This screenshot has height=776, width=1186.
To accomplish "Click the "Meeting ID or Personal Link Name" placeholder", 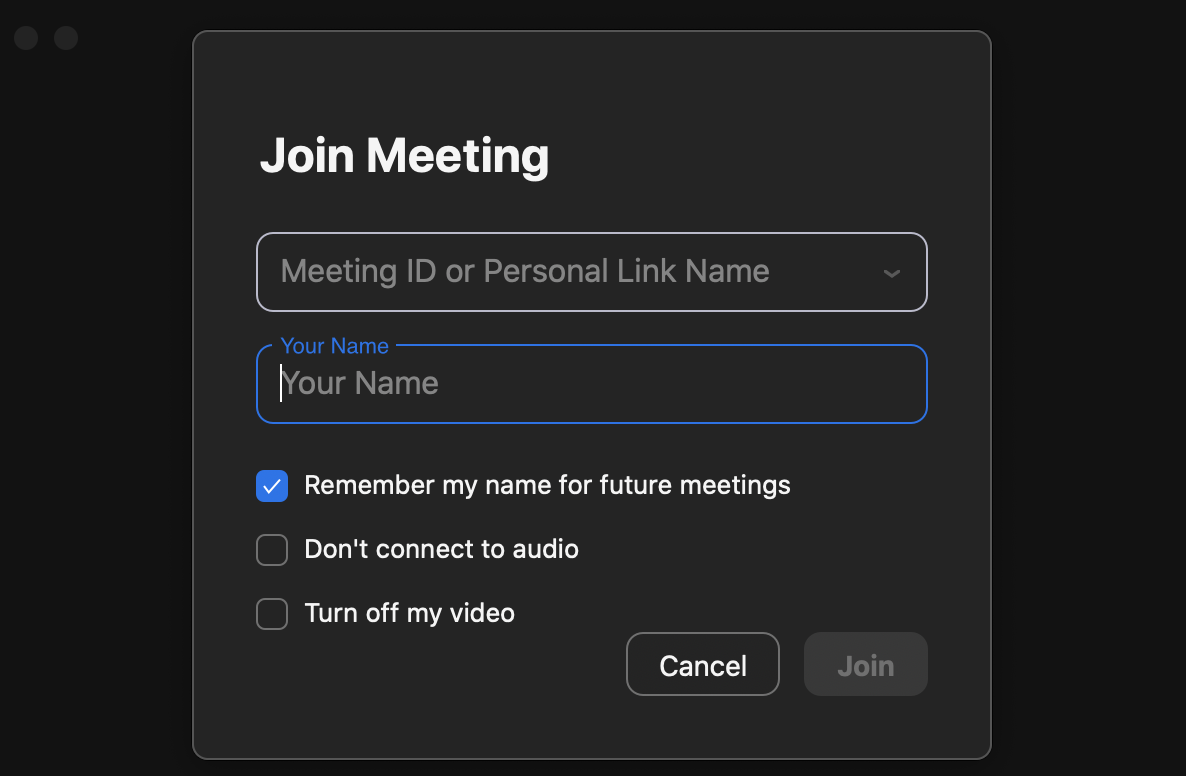I will (525, 272).
